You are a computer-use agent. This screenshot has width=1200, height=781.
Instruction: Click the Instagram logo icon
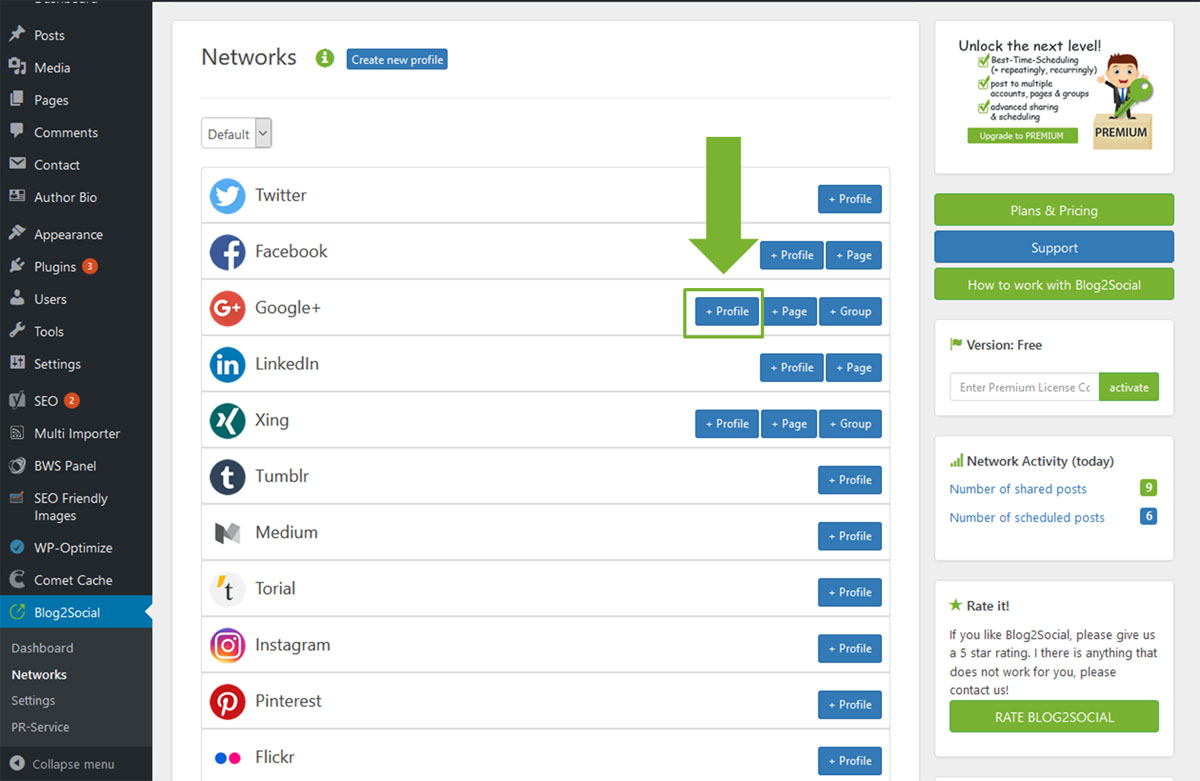coord(227,645)
